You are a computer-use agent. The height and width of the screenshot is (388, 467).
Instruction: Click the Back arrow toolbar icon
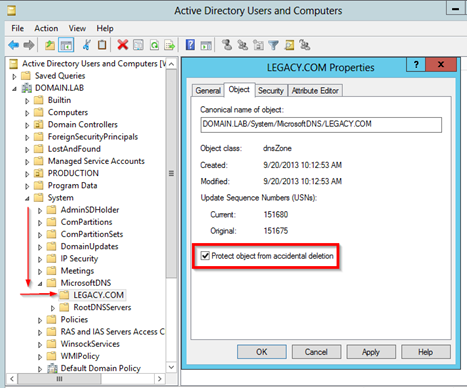tap(14, 45)
